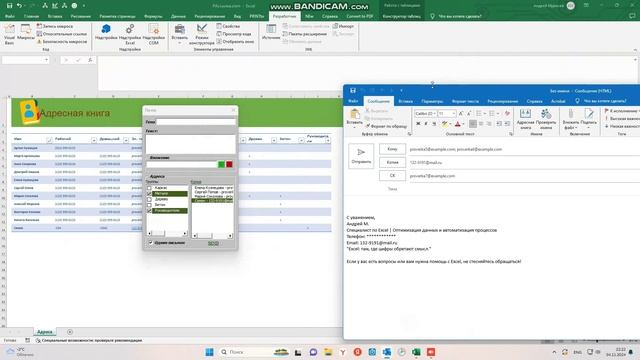
Task: Undo the last action in Excel
Action: coord(19,6)
